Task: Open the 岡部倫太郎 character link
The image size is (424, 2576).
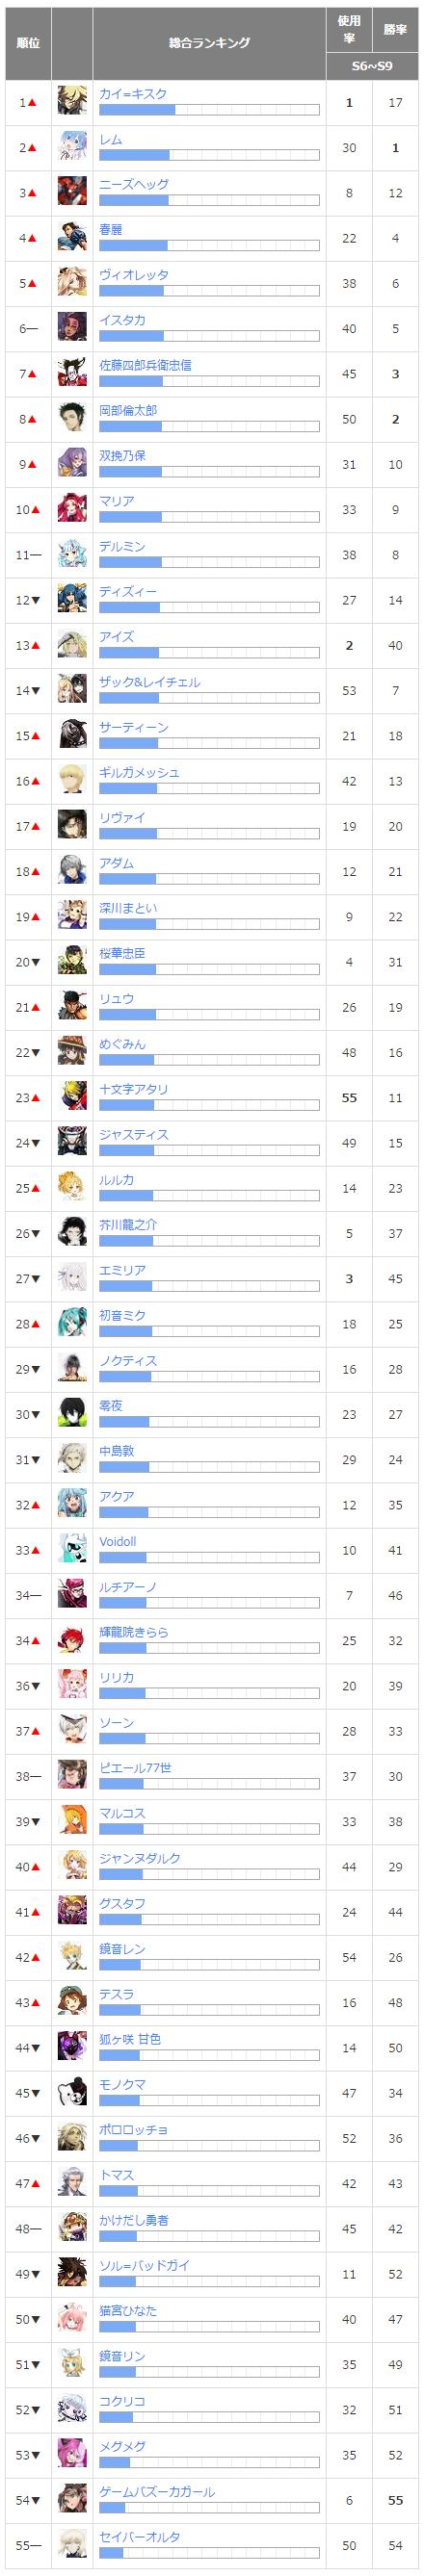Action: pos(128,411)
